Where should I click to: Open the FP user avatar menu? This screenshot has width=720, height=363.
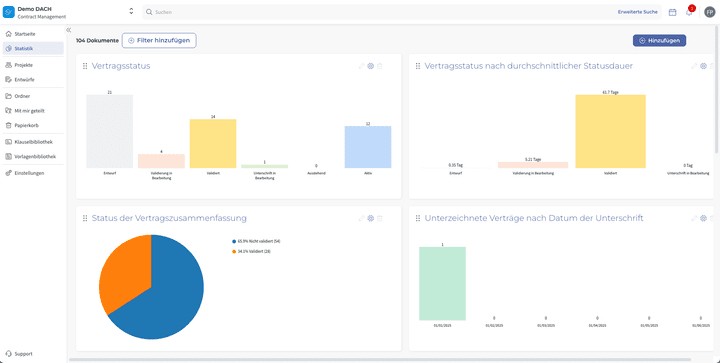[x=709, y=12]
